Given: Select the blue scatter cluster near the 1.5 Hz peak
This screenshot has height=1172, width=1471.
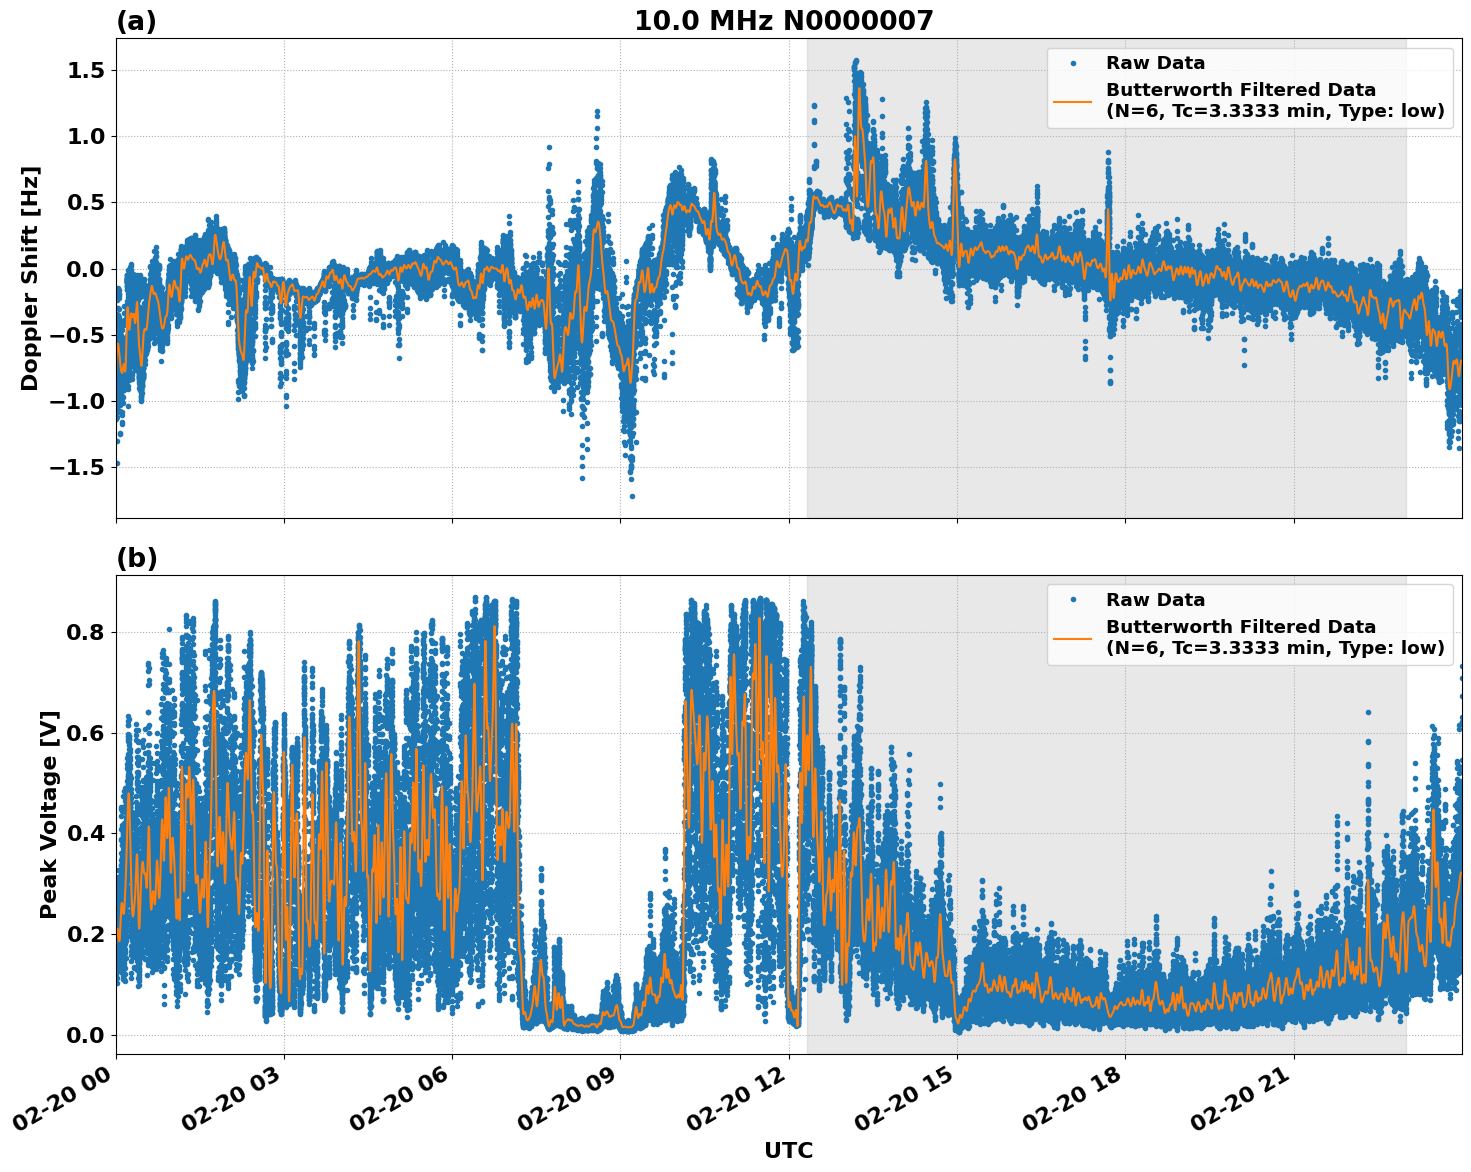Looking at the screenshot, I should (857, 70).
